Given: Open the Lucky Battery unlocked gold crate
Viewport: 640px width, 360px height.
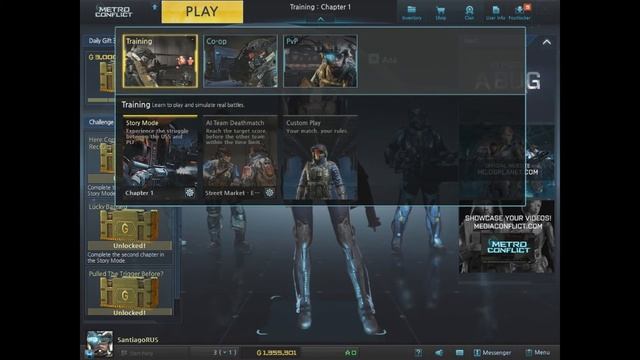Looking at the screenshot, I should (x=129, y=229).
